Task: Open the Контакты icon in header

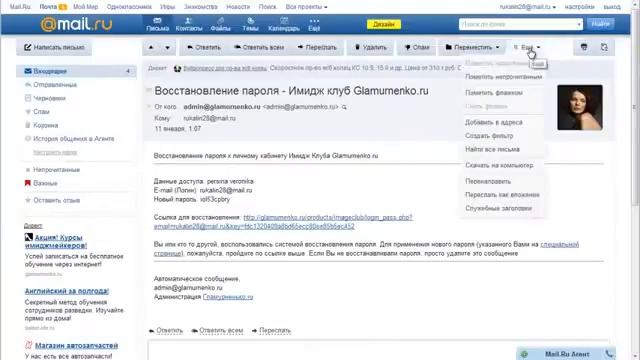Action: [189, 24]
